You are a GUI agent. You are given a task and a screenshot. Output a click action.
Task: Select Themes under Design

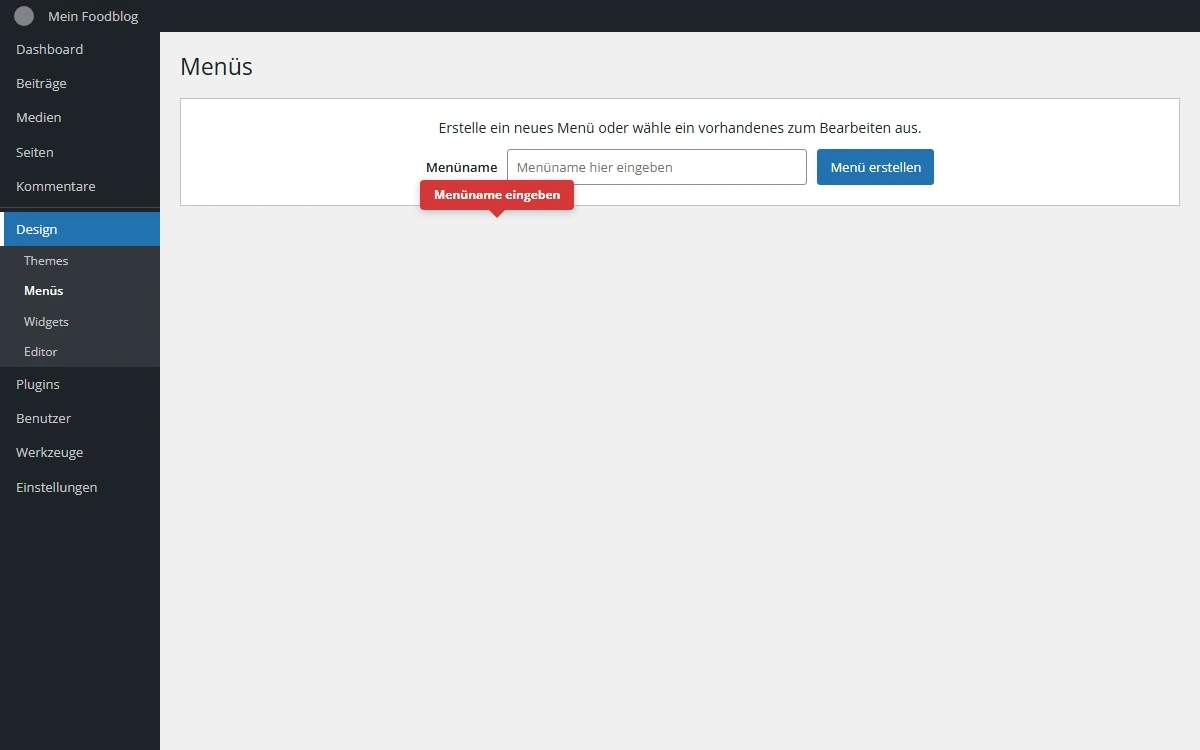[46, 261]
